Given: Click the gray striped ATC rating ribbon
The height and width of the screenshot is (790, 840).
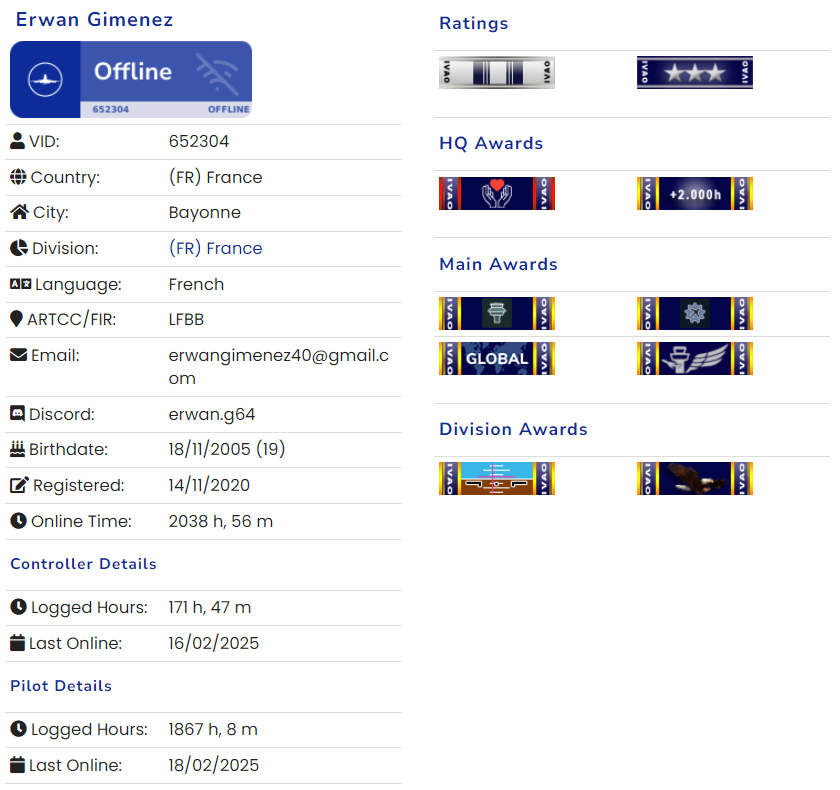Looking at the screenshot, I should [496, 73].
